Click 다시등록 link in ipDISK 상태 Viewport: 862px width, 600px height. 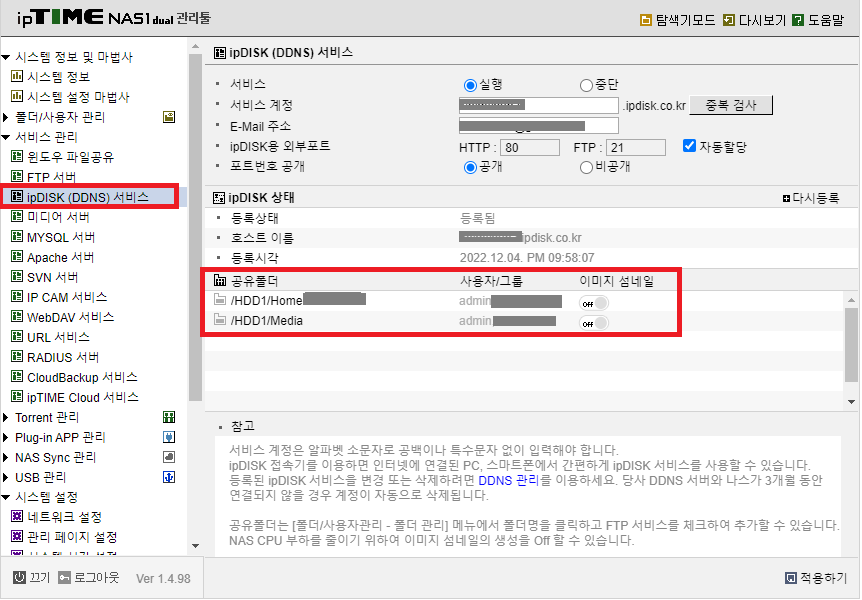[811, 198]
